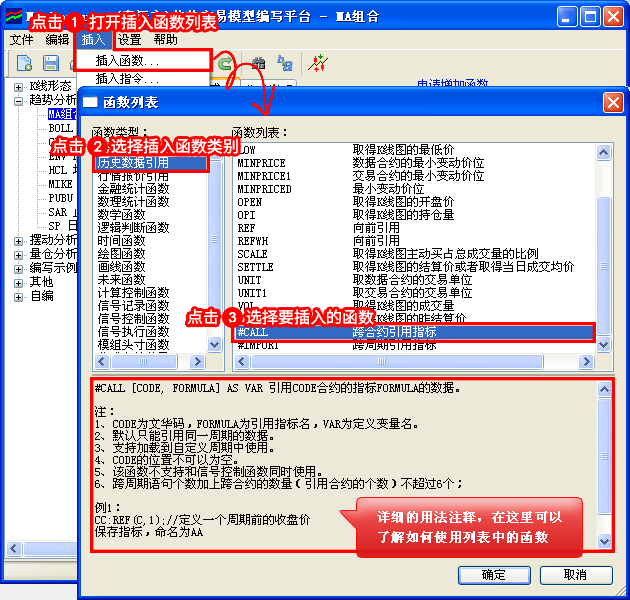The width and height of the screenshot is (630, 600).
Task: Choose 插入函数... from the menu
Action: pos(126,61)
